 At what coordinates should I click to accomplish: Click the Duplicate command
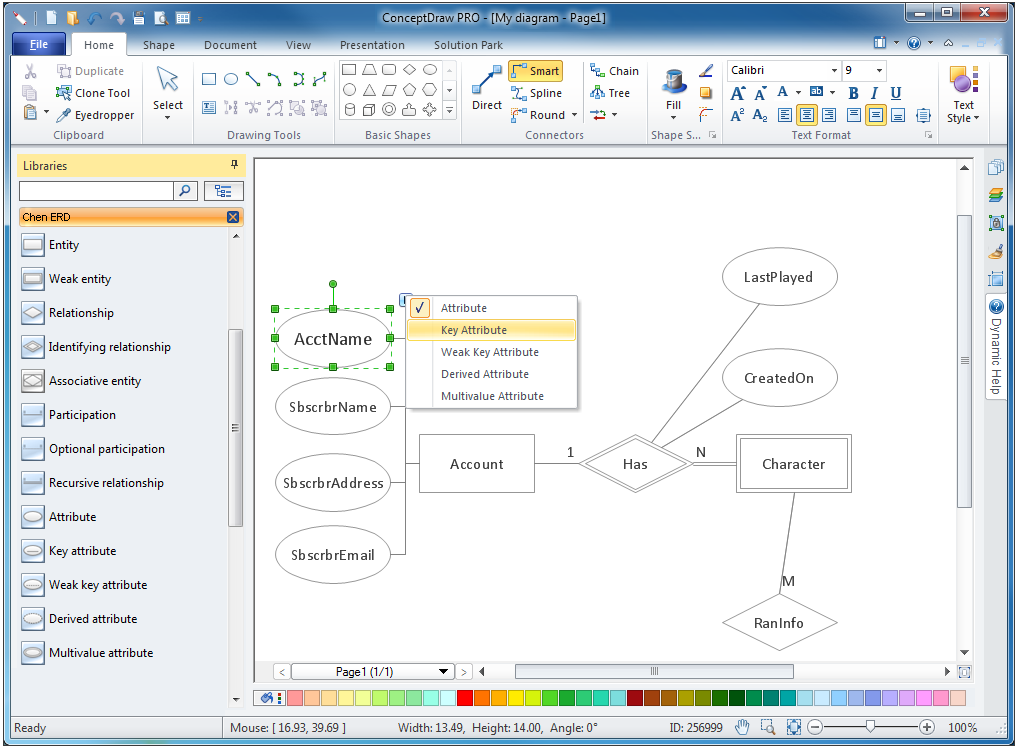click(90, 71)
